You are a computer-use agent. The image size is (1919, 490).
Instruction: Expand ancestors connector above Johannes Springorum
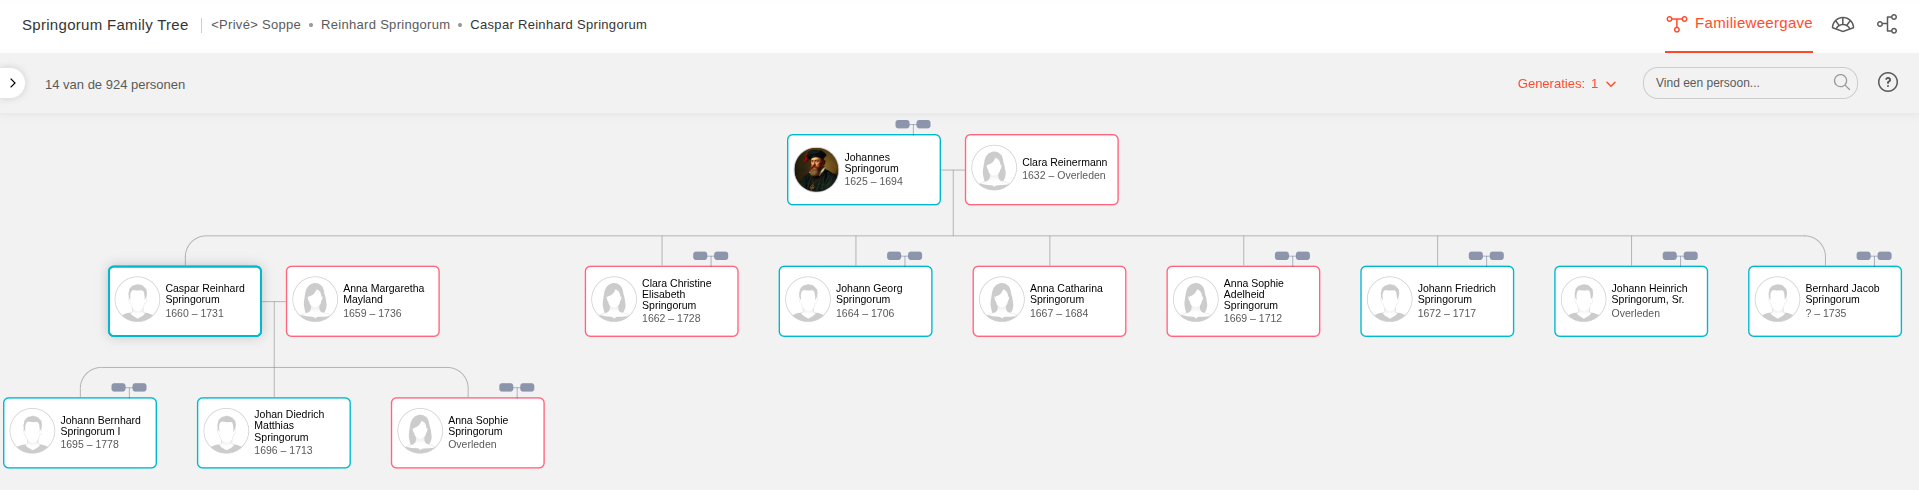pyautogui.click(x=912, y=124)
